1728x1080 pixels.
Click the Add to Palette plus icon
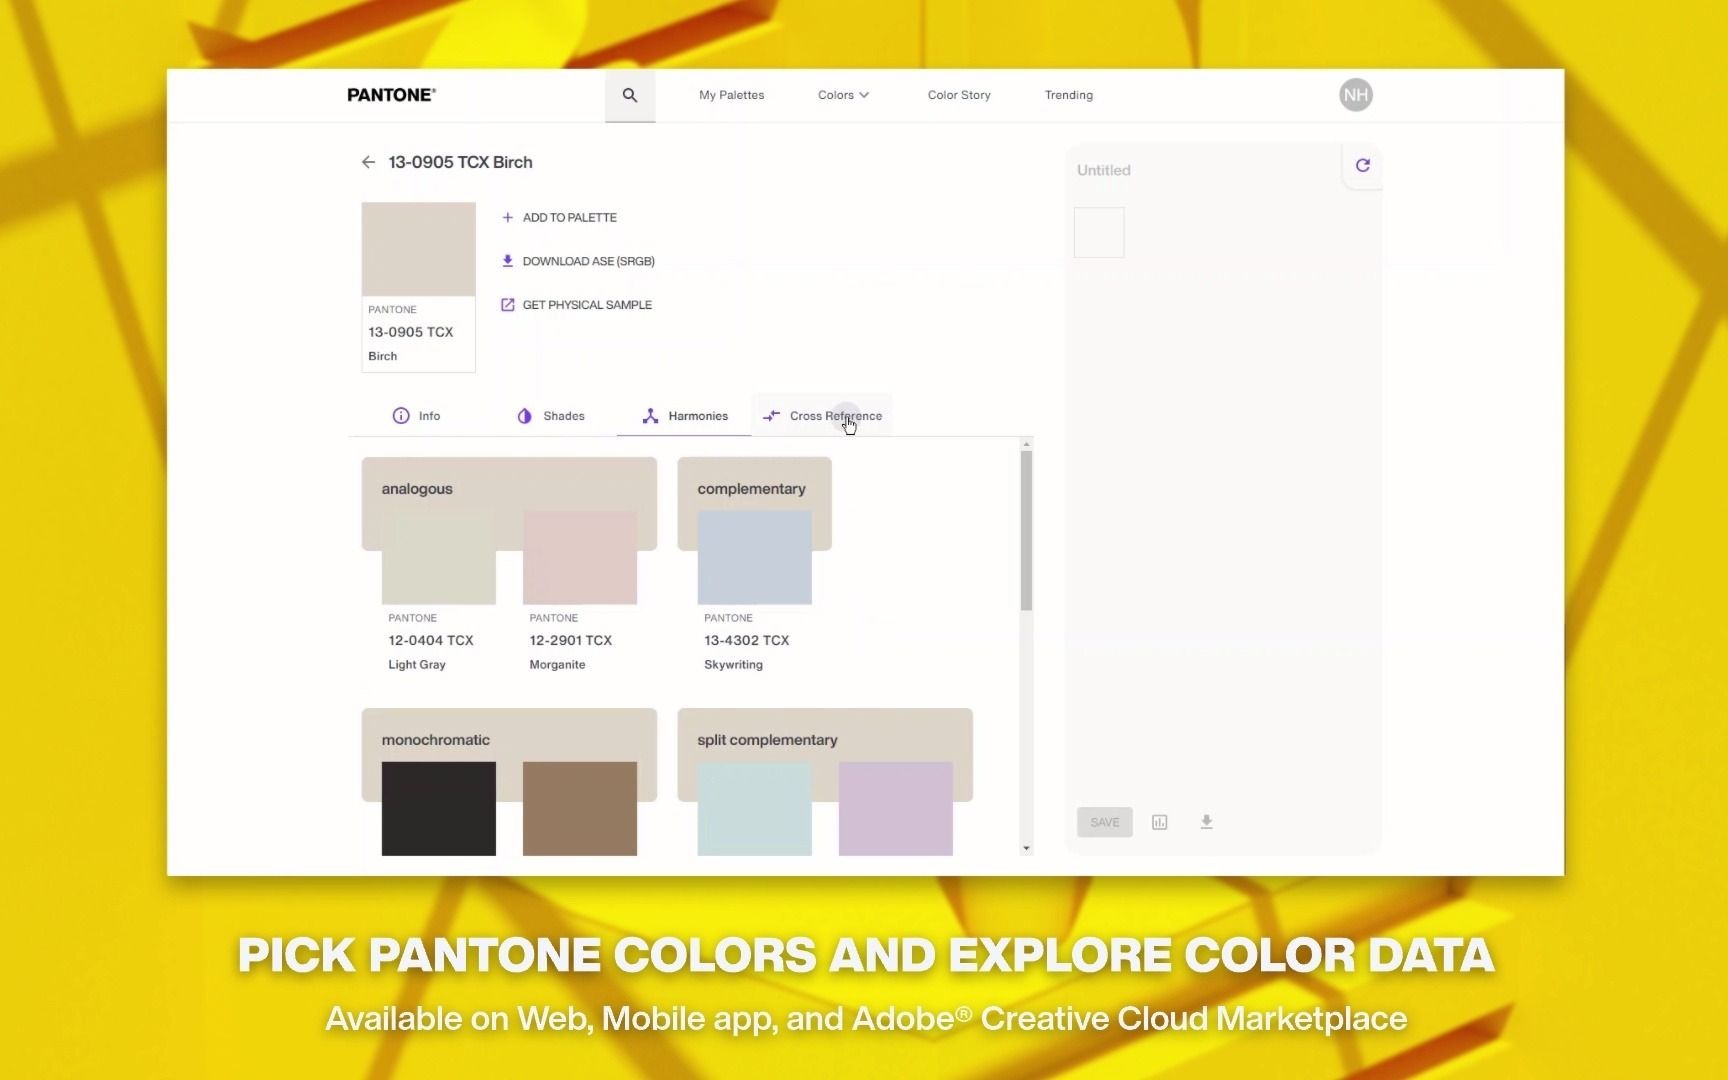(508, 217)
